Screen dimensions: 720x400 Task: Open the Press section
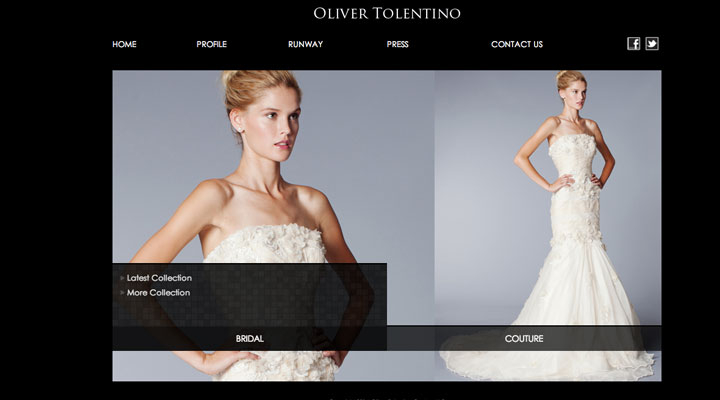click(397, 44)
